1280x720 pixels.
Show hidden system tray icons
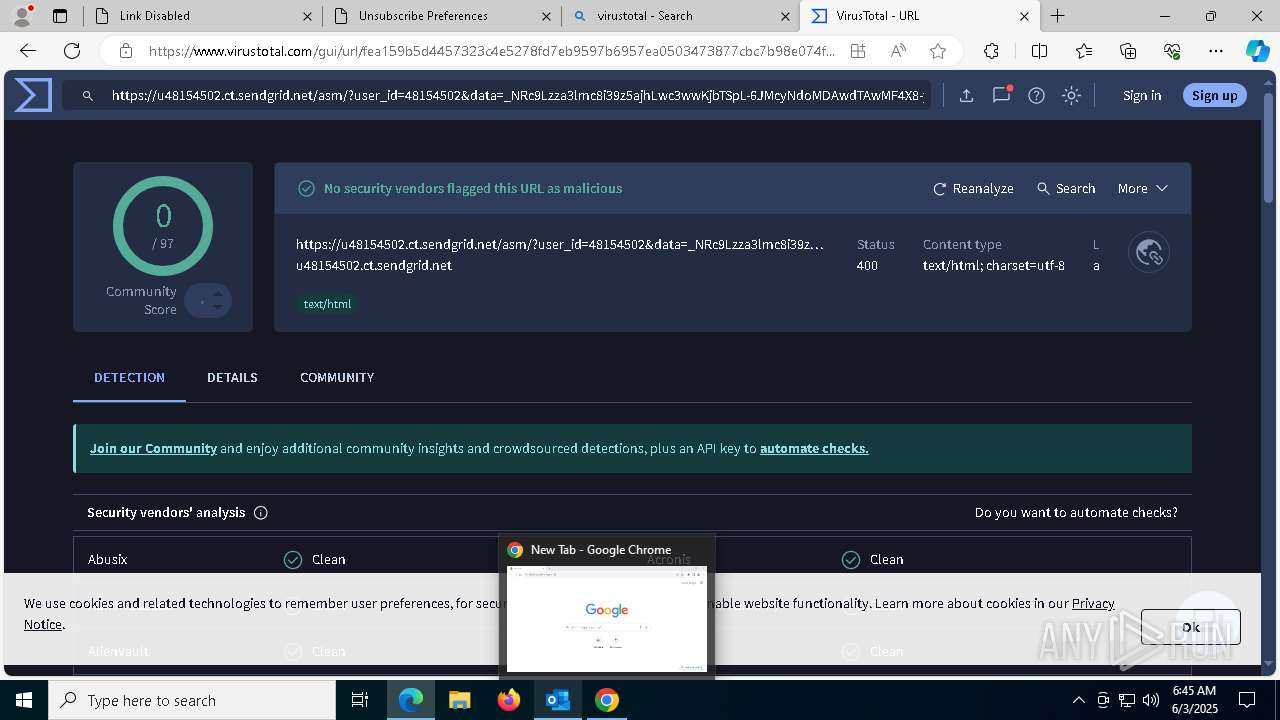click(x=1078, y=700)
